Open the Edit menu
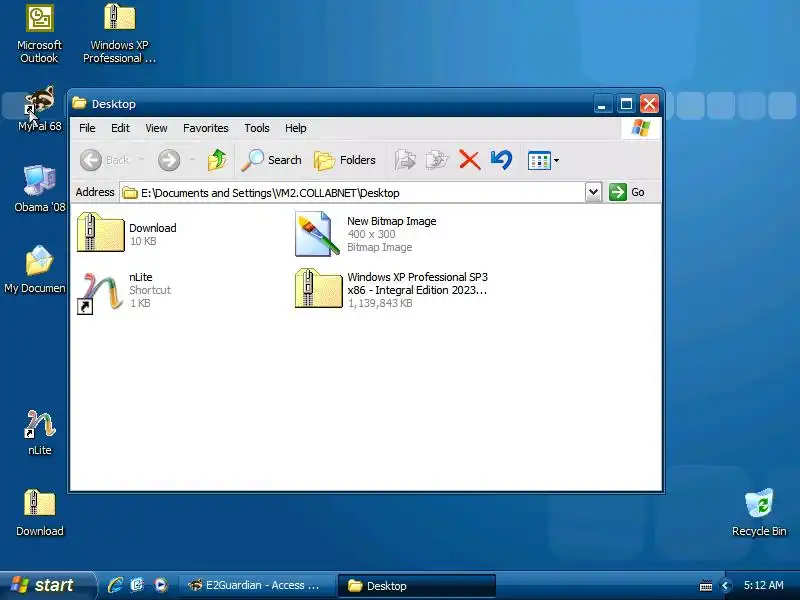Screen dimensions: 800x600 point(120,128)
